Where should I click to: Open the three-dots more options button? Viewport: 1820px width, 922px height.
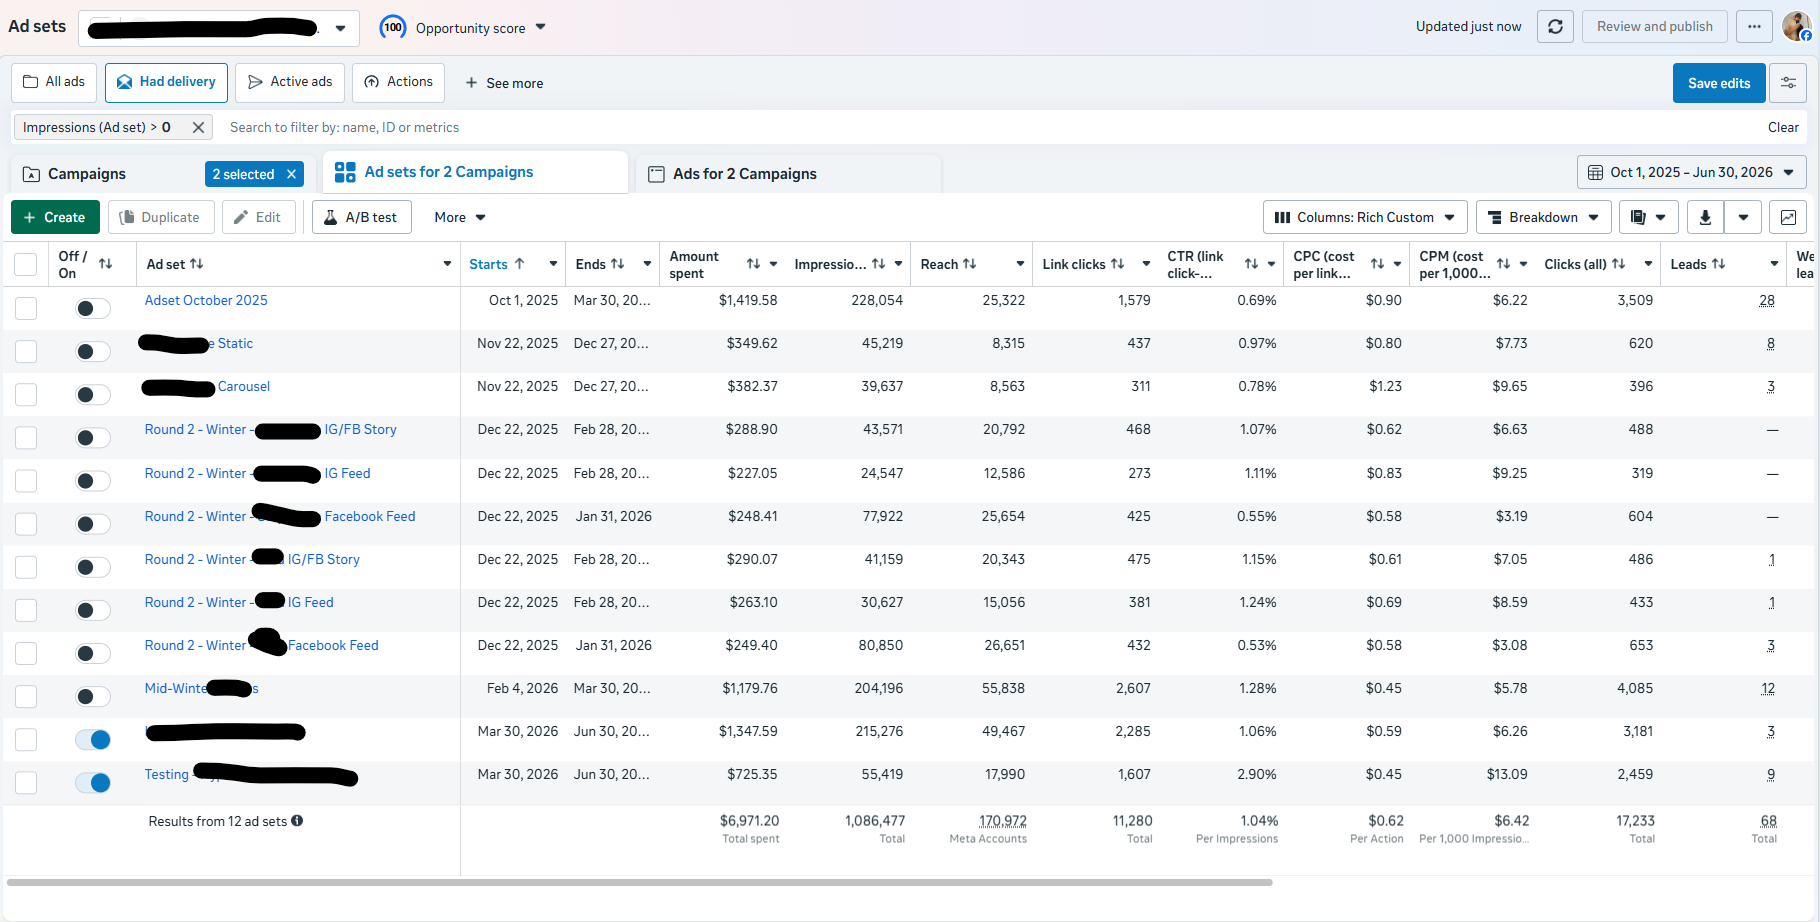pyautogui.click(x=1754, y=27)
